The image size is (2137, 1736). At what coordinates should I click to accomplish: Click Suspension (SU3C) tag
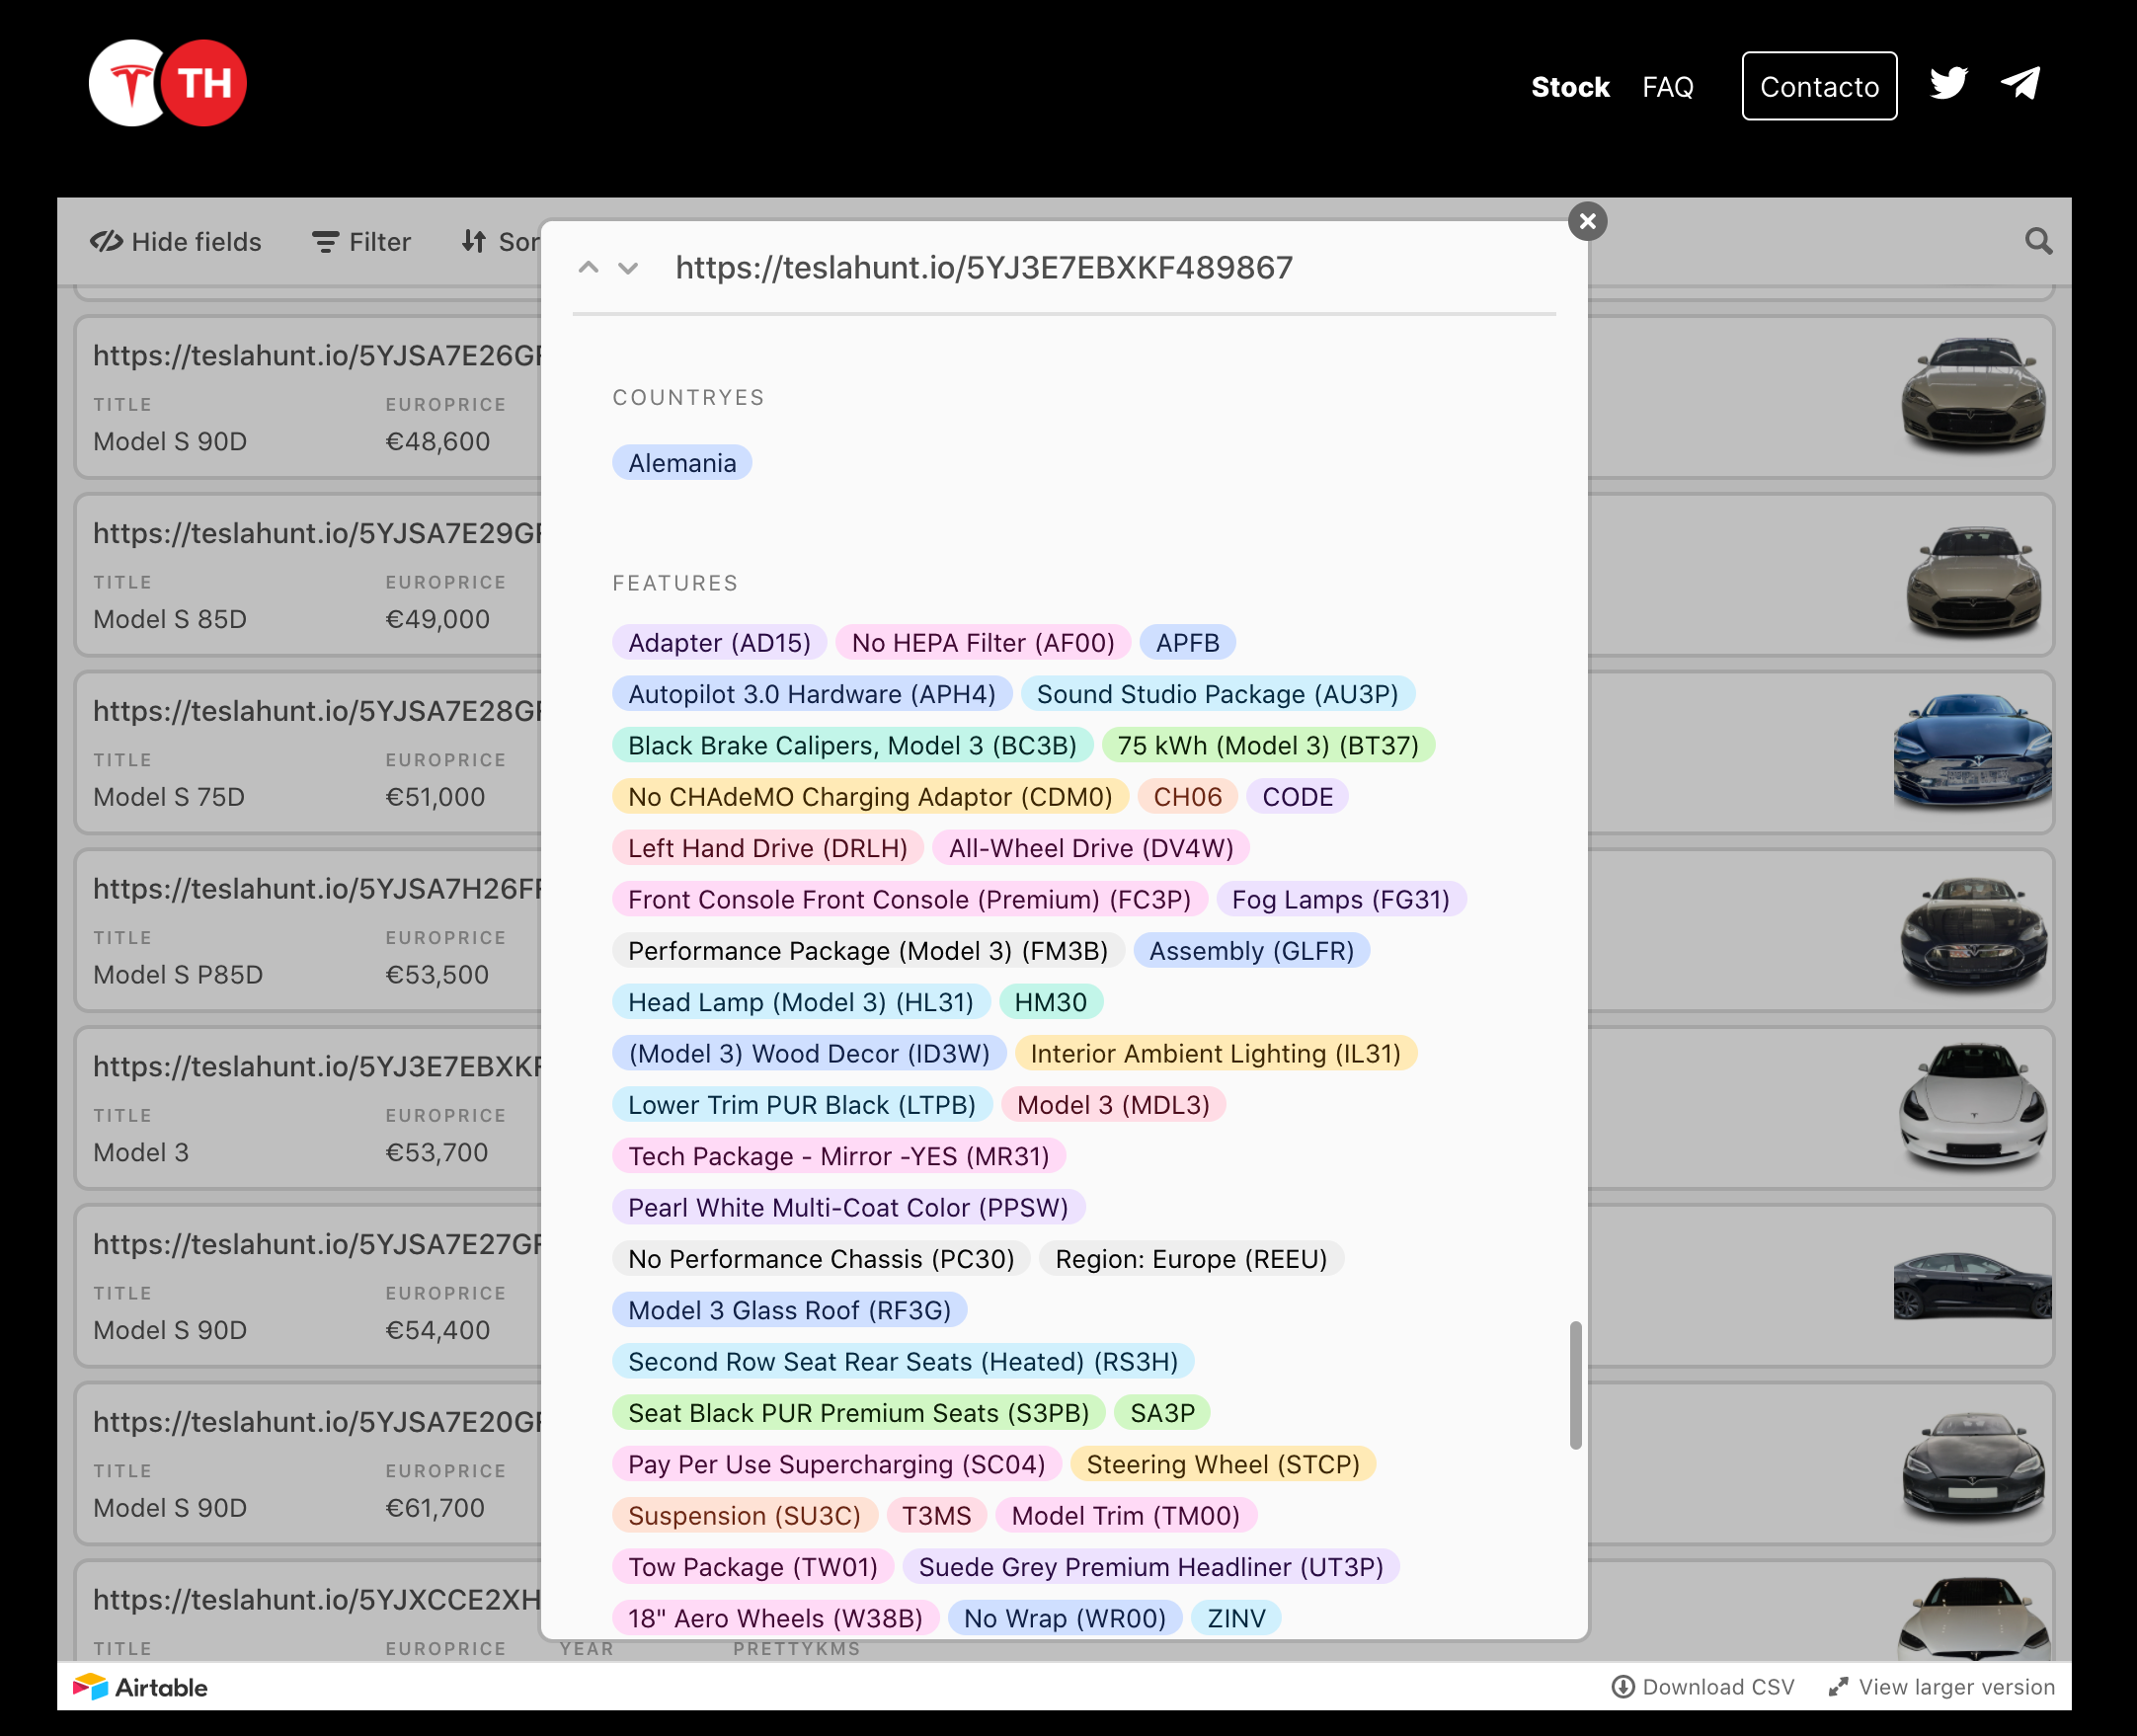(x=744, y=1516)
